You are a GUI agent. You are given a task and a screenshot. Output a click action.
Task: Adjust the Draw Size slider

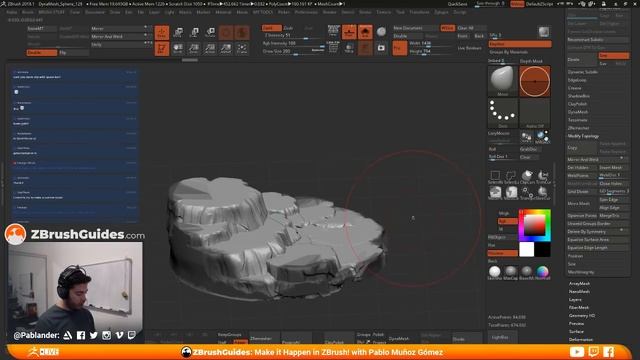tap(293, 51)
